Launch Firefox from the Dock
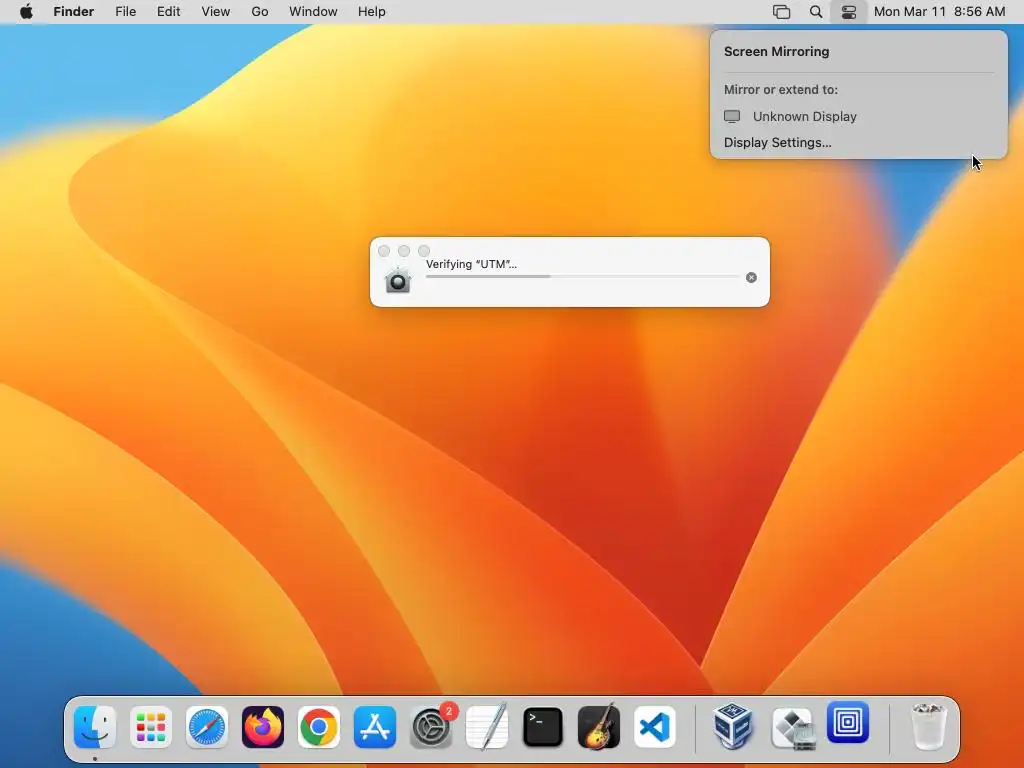1024x768 pixels. click(x=263, y=727)
